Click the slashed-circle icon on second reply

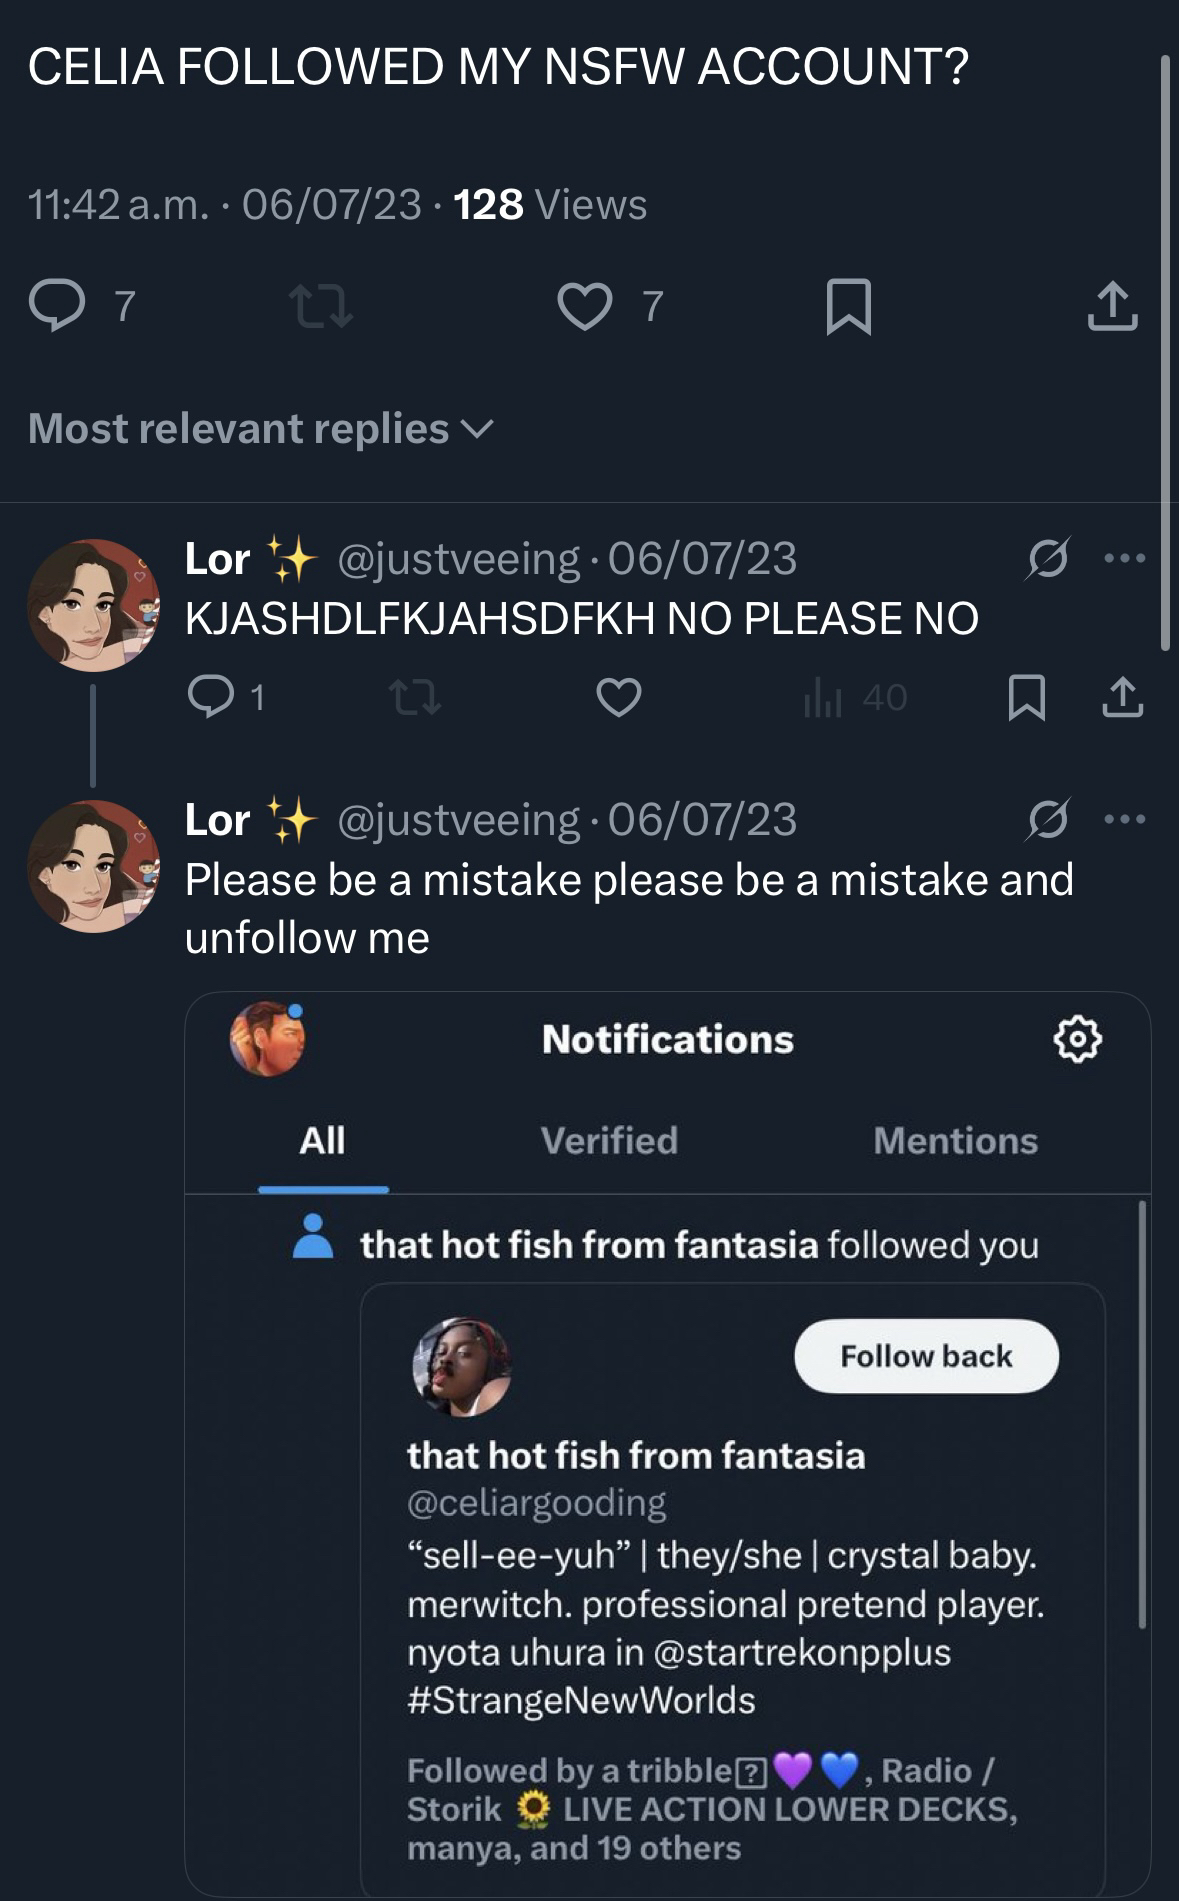click(x=1047, y=819)
